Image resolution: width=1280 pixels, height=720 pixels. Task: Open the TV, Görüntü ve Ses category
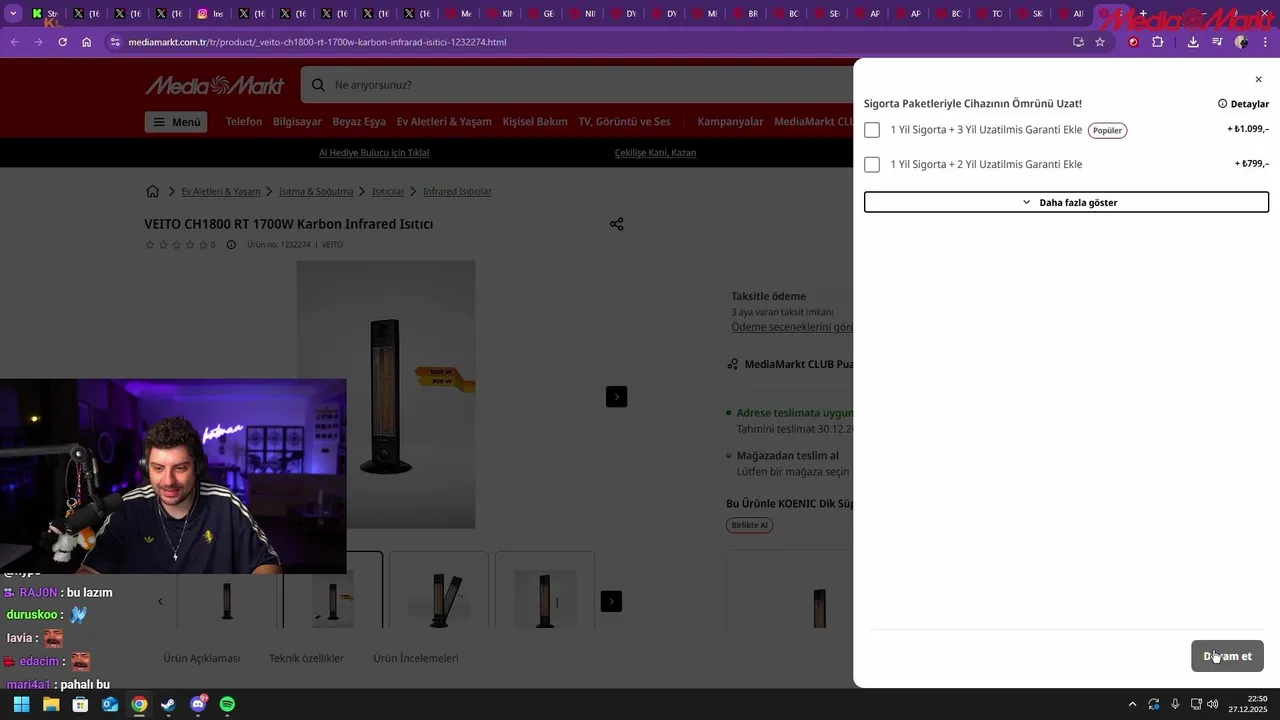[x=625, y=122]
